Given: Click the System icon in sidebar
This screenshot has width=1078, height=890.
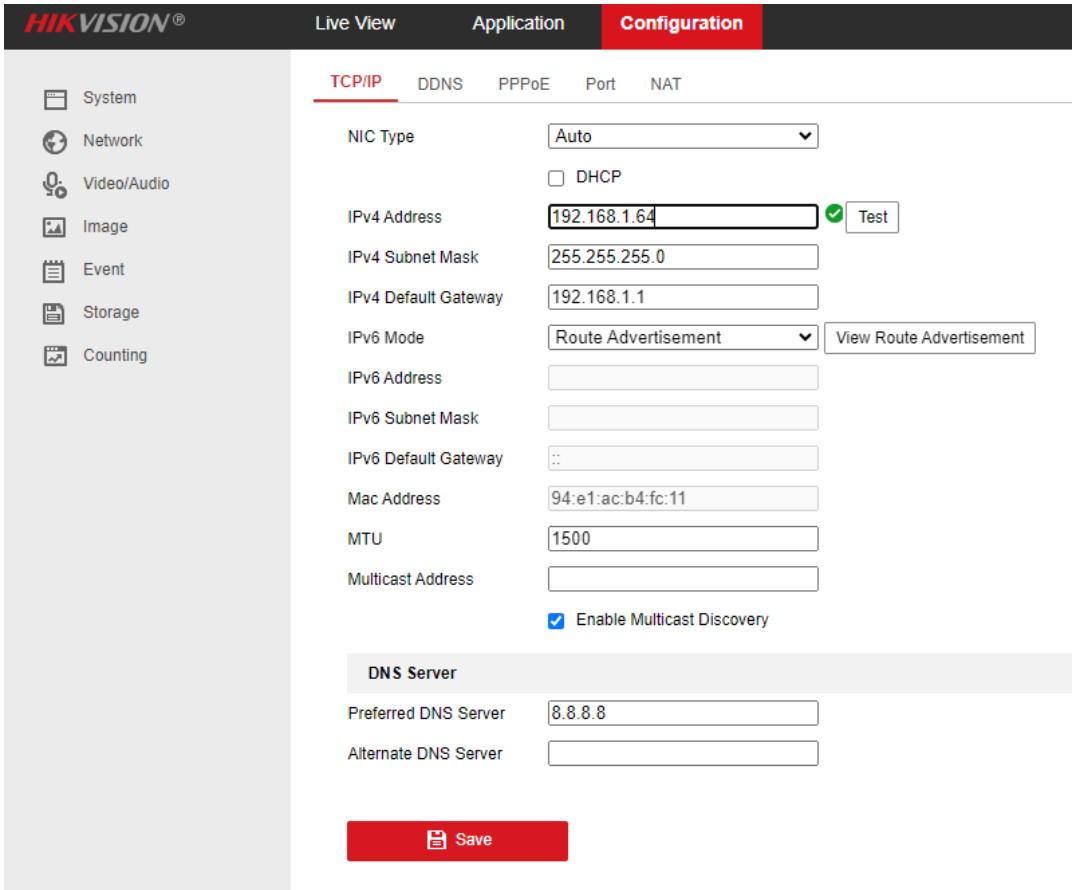Looking at the screenshot, I should click(54, 99).
